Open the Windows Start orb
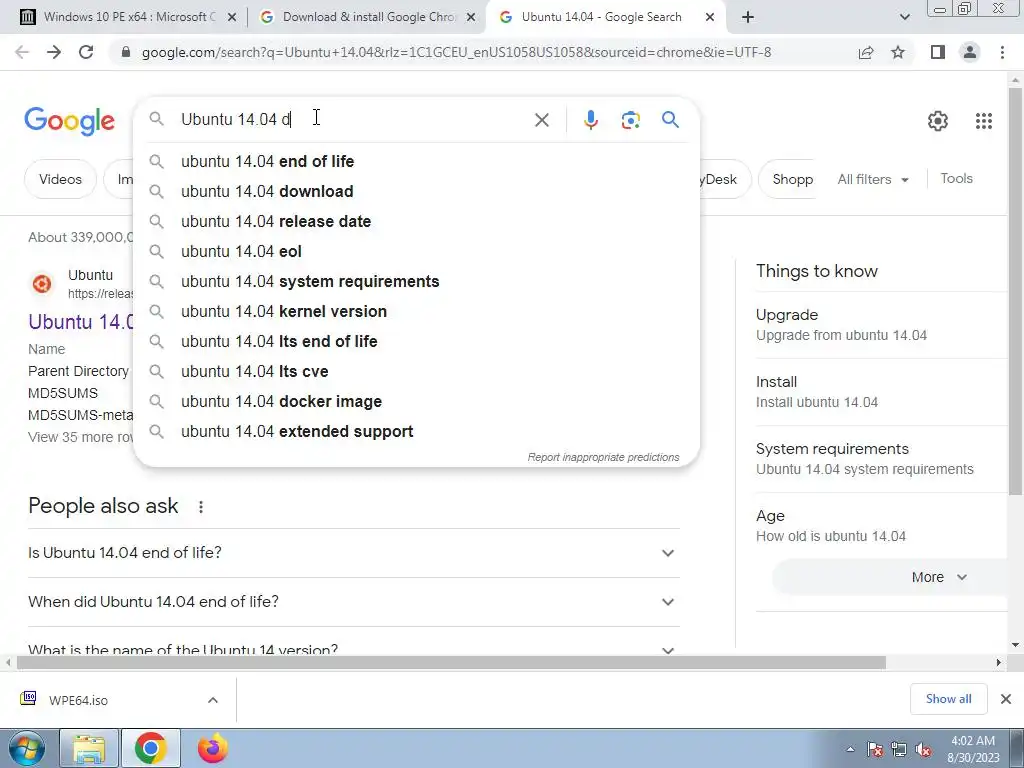Viewport: 1024px width, 768px height. pos(27,748)
